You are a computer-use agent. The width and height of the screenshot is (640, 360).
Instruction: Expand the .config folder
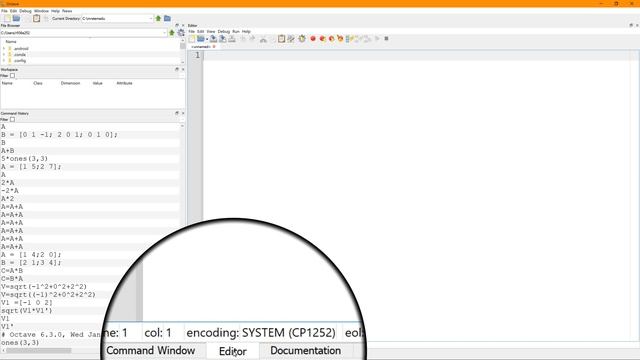click(4, 61)
